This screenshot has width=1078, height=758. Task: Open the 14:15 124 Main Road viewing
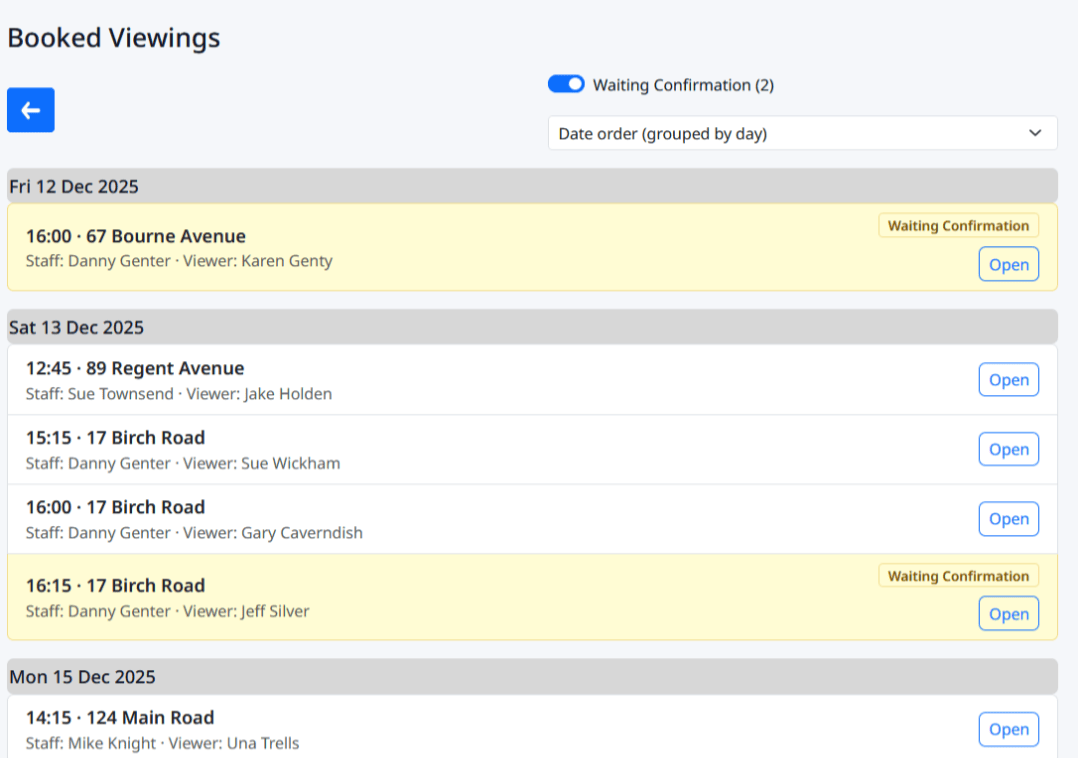pyautogui.click(x=1008, y=729)
